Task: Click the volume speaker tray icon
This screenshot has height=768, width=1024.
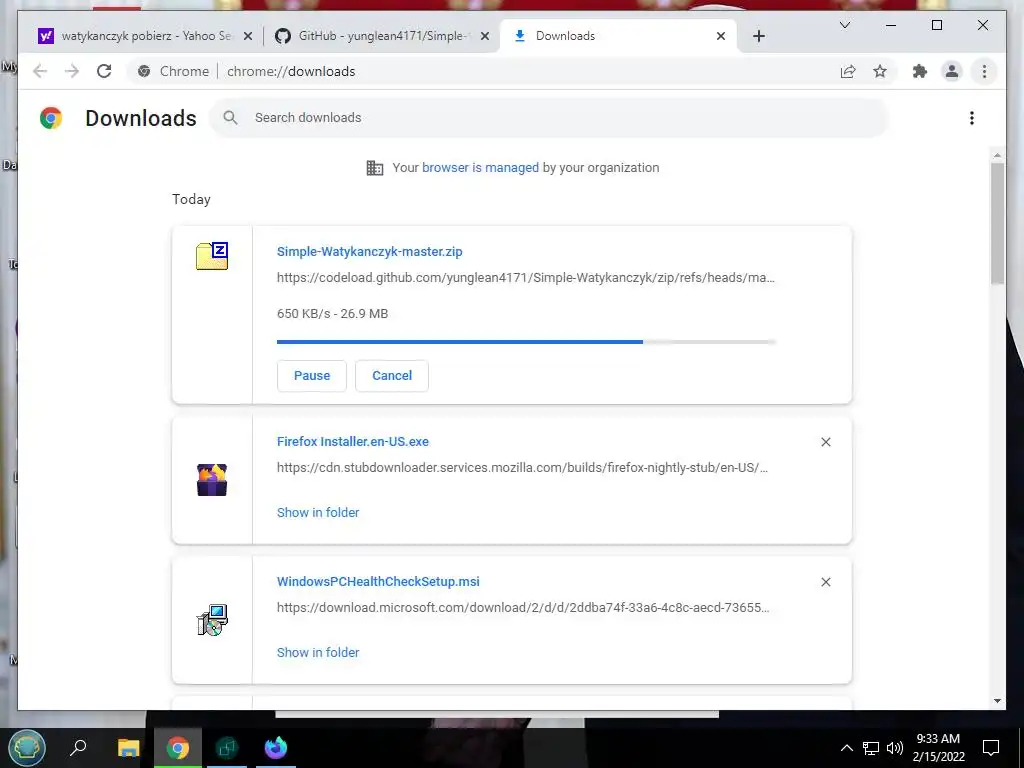Action: (895, 748)
